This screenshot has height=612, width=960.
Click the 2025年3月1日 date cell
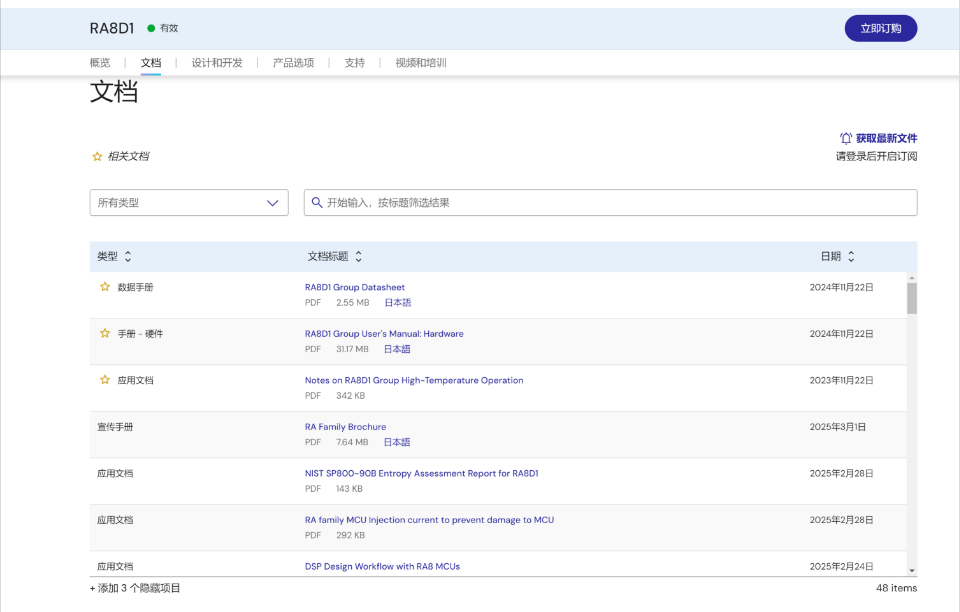point(838,427)
